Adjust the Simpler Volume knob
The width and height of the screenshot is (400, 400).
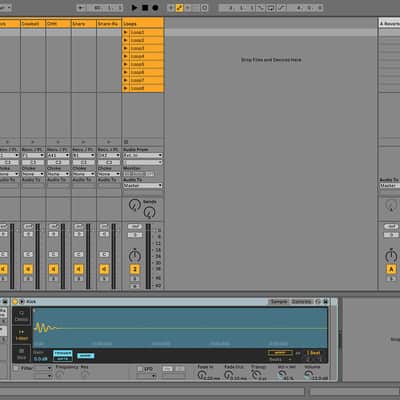click(x=309, y=375)
